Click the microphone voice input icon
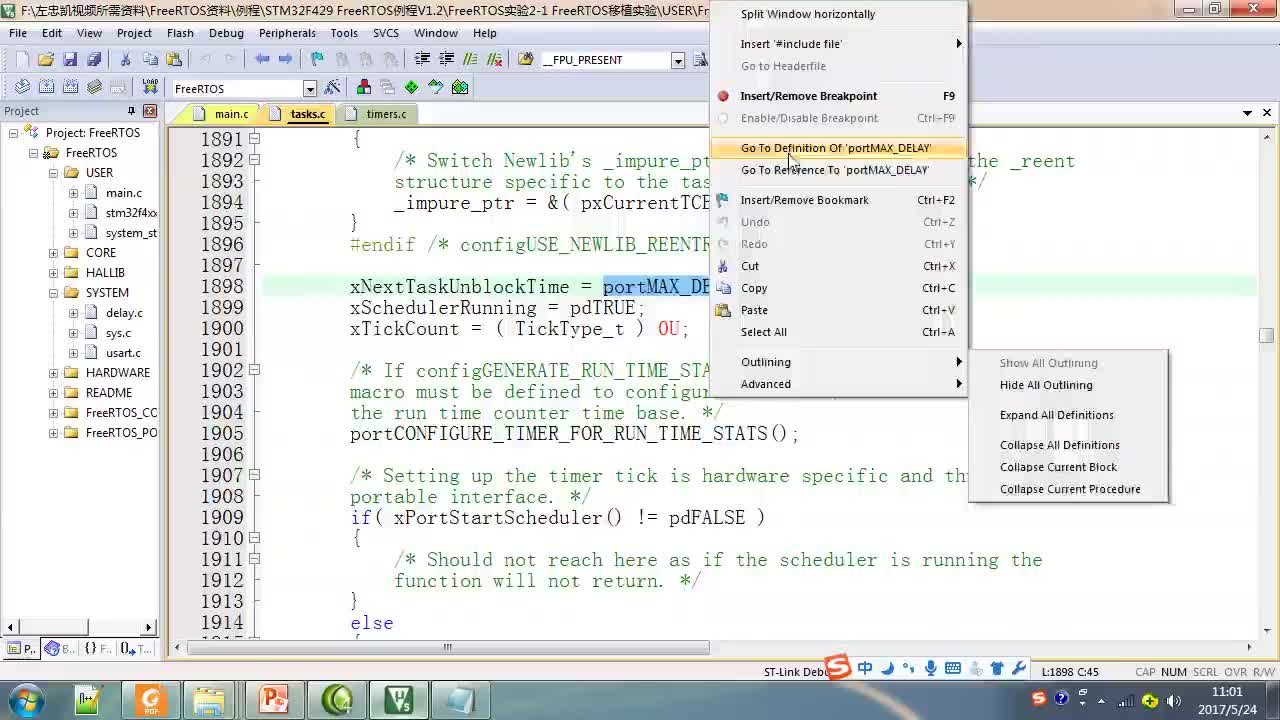 931,669
